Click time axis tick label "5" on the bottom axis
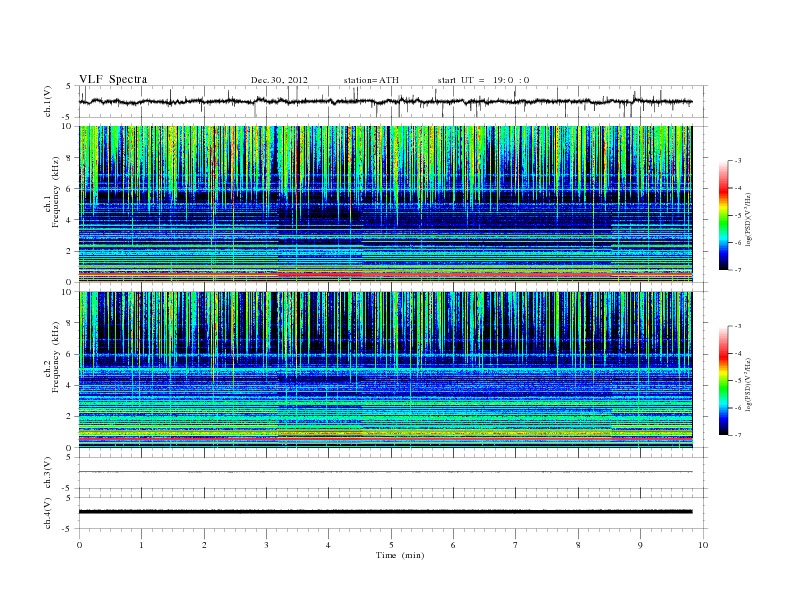The width and height of the screenshot is (792, 612). tap(391, 545)
